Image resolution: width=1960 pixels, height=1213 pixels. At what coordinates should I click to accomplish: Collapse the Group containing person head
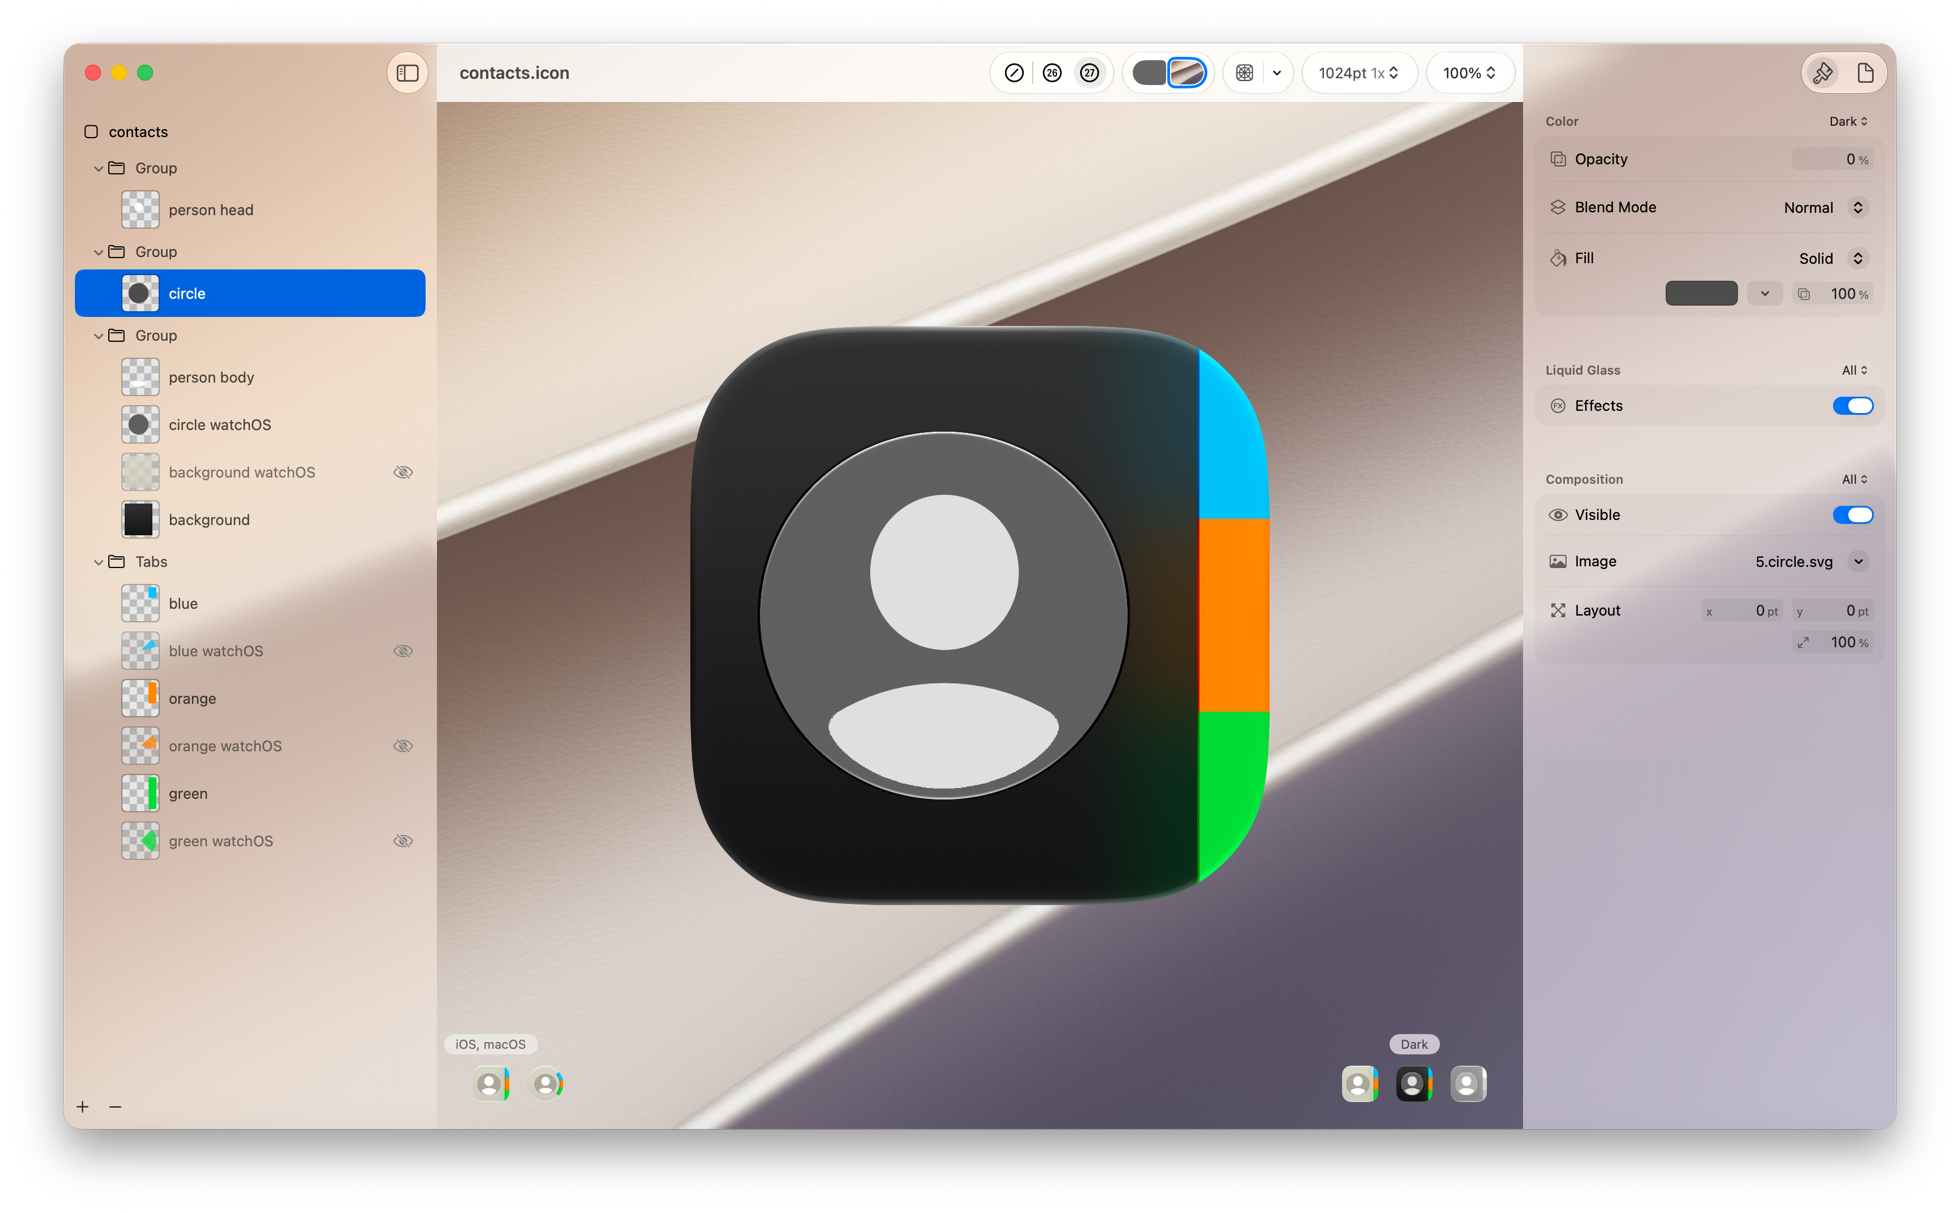(x=98, y=168)
